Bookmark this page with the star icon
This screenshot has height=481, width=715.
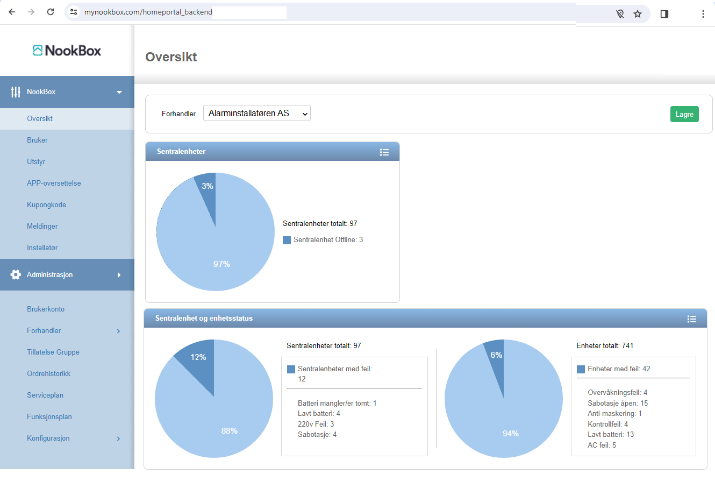tap(637, 14)
